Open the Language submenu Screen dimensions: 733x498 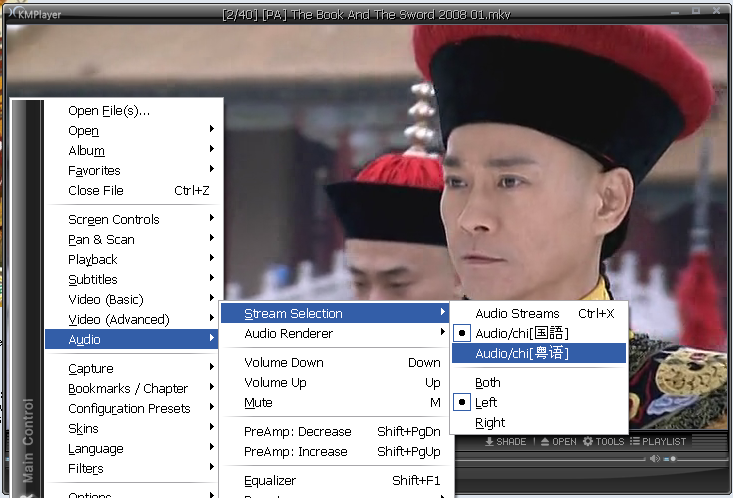[132, 449]
